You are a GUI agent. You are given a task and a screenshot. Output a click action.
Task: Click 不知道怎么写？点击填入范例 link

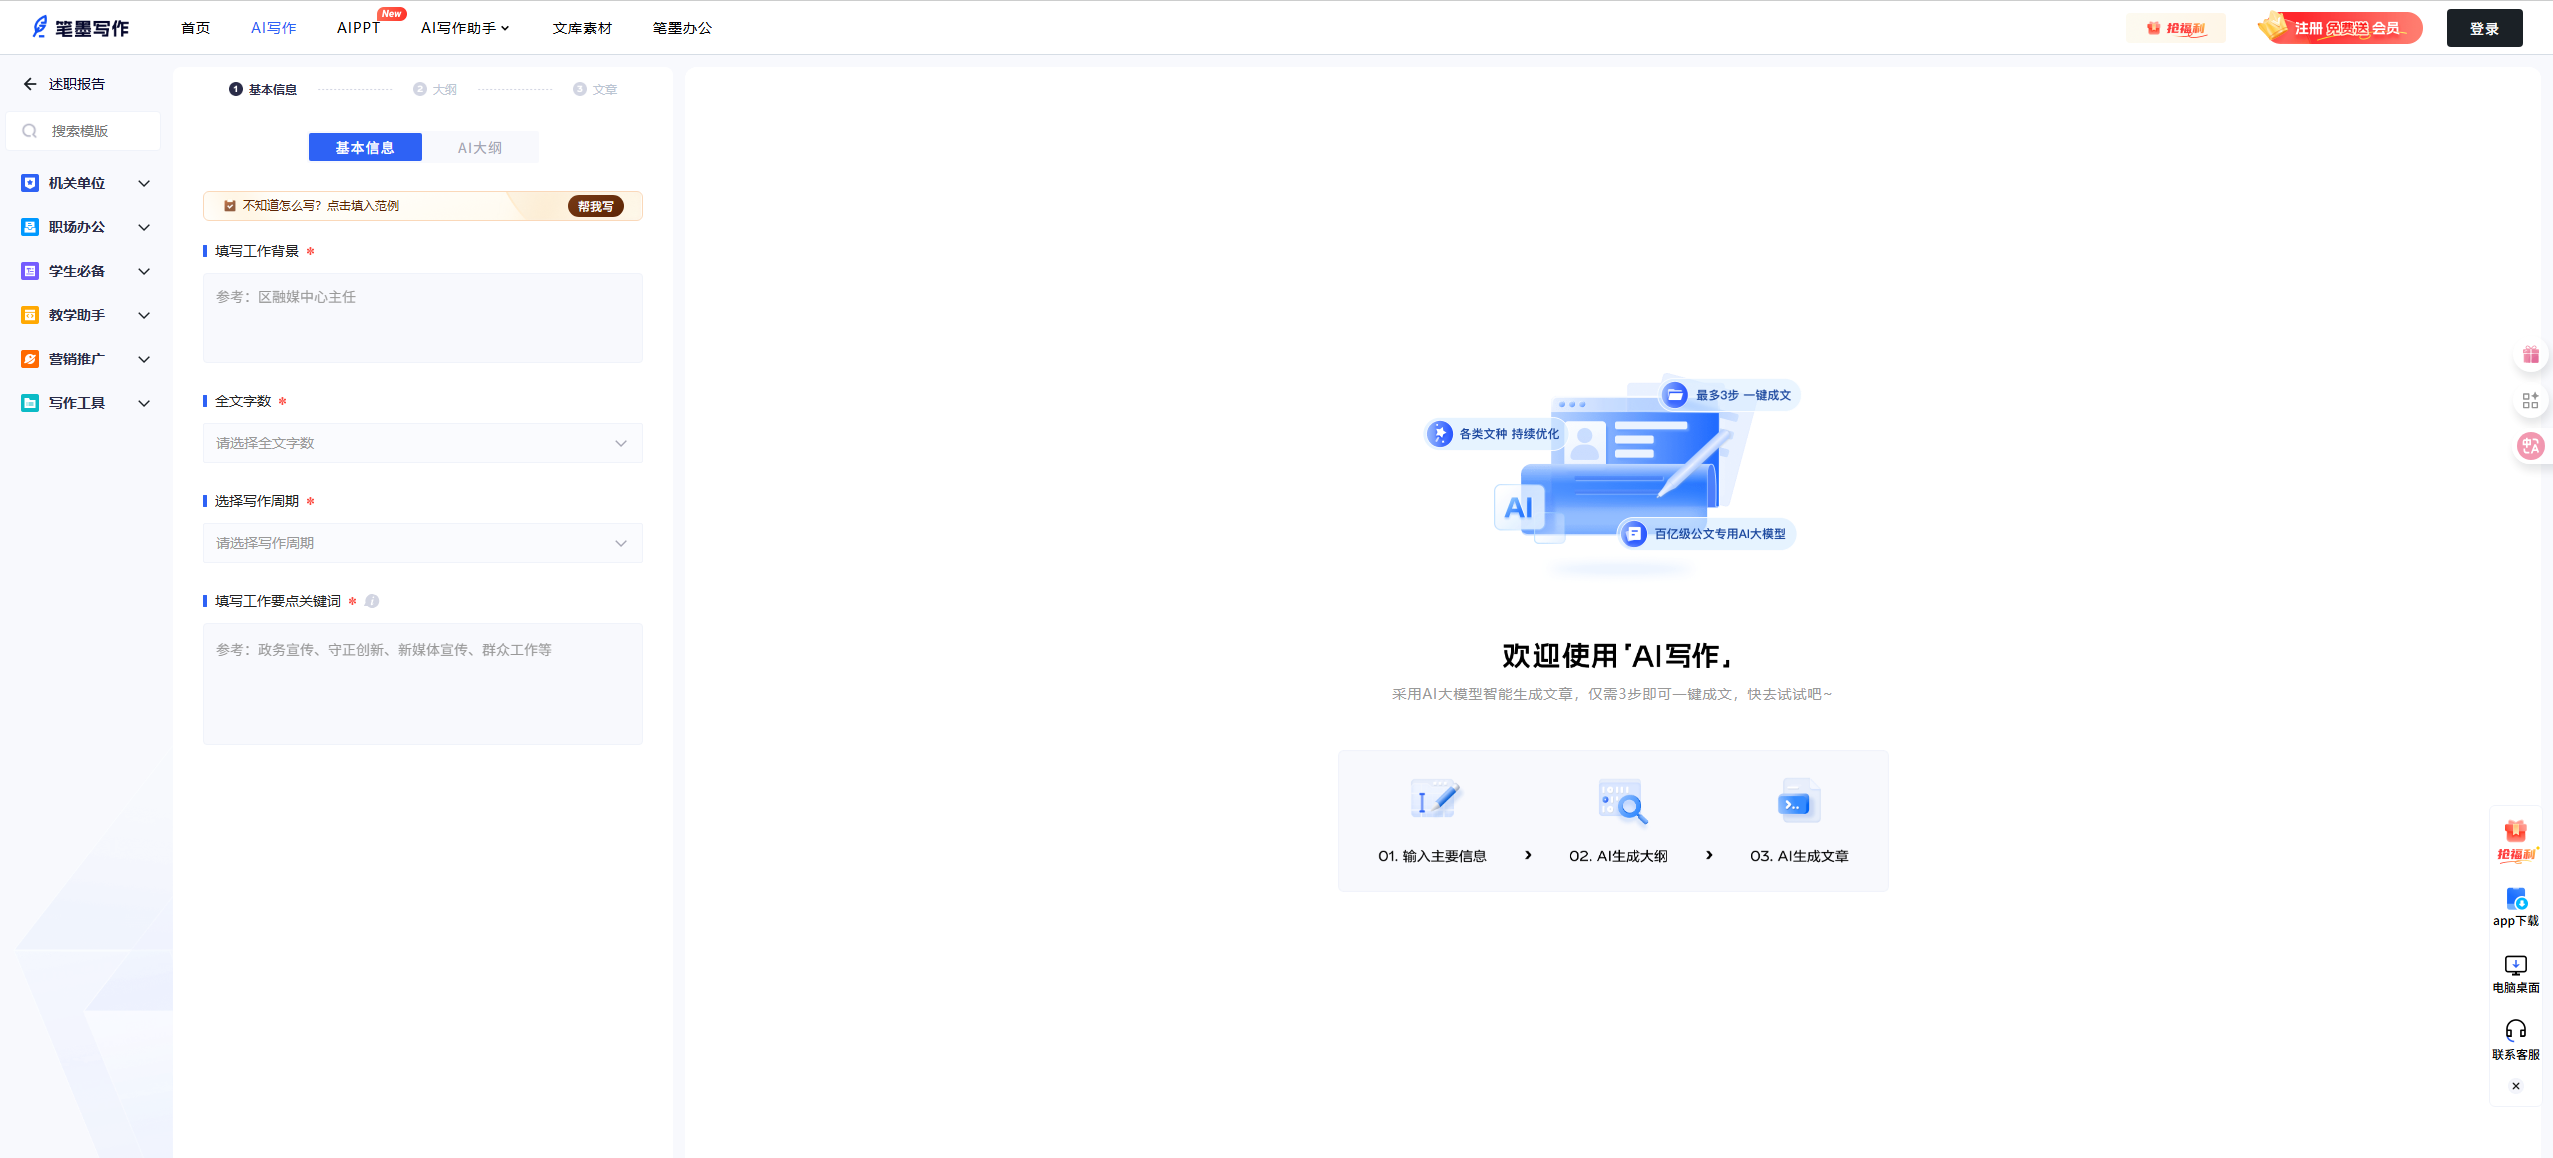pyautogui.click(x=321, y=206)
